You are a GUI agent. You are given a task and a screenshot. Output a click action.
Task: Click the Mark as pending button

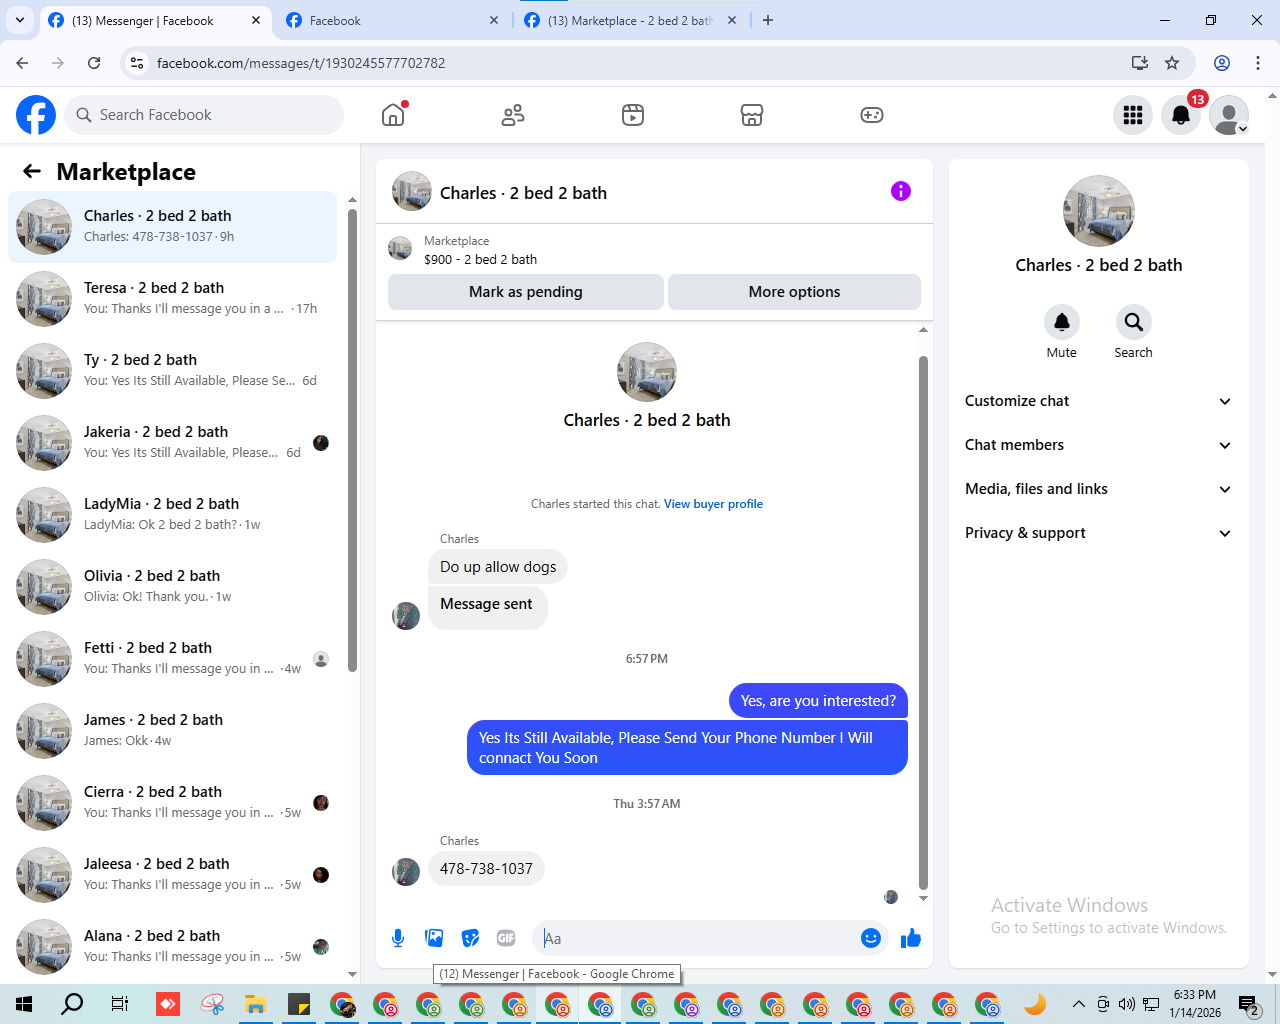[x=525, y=292]
